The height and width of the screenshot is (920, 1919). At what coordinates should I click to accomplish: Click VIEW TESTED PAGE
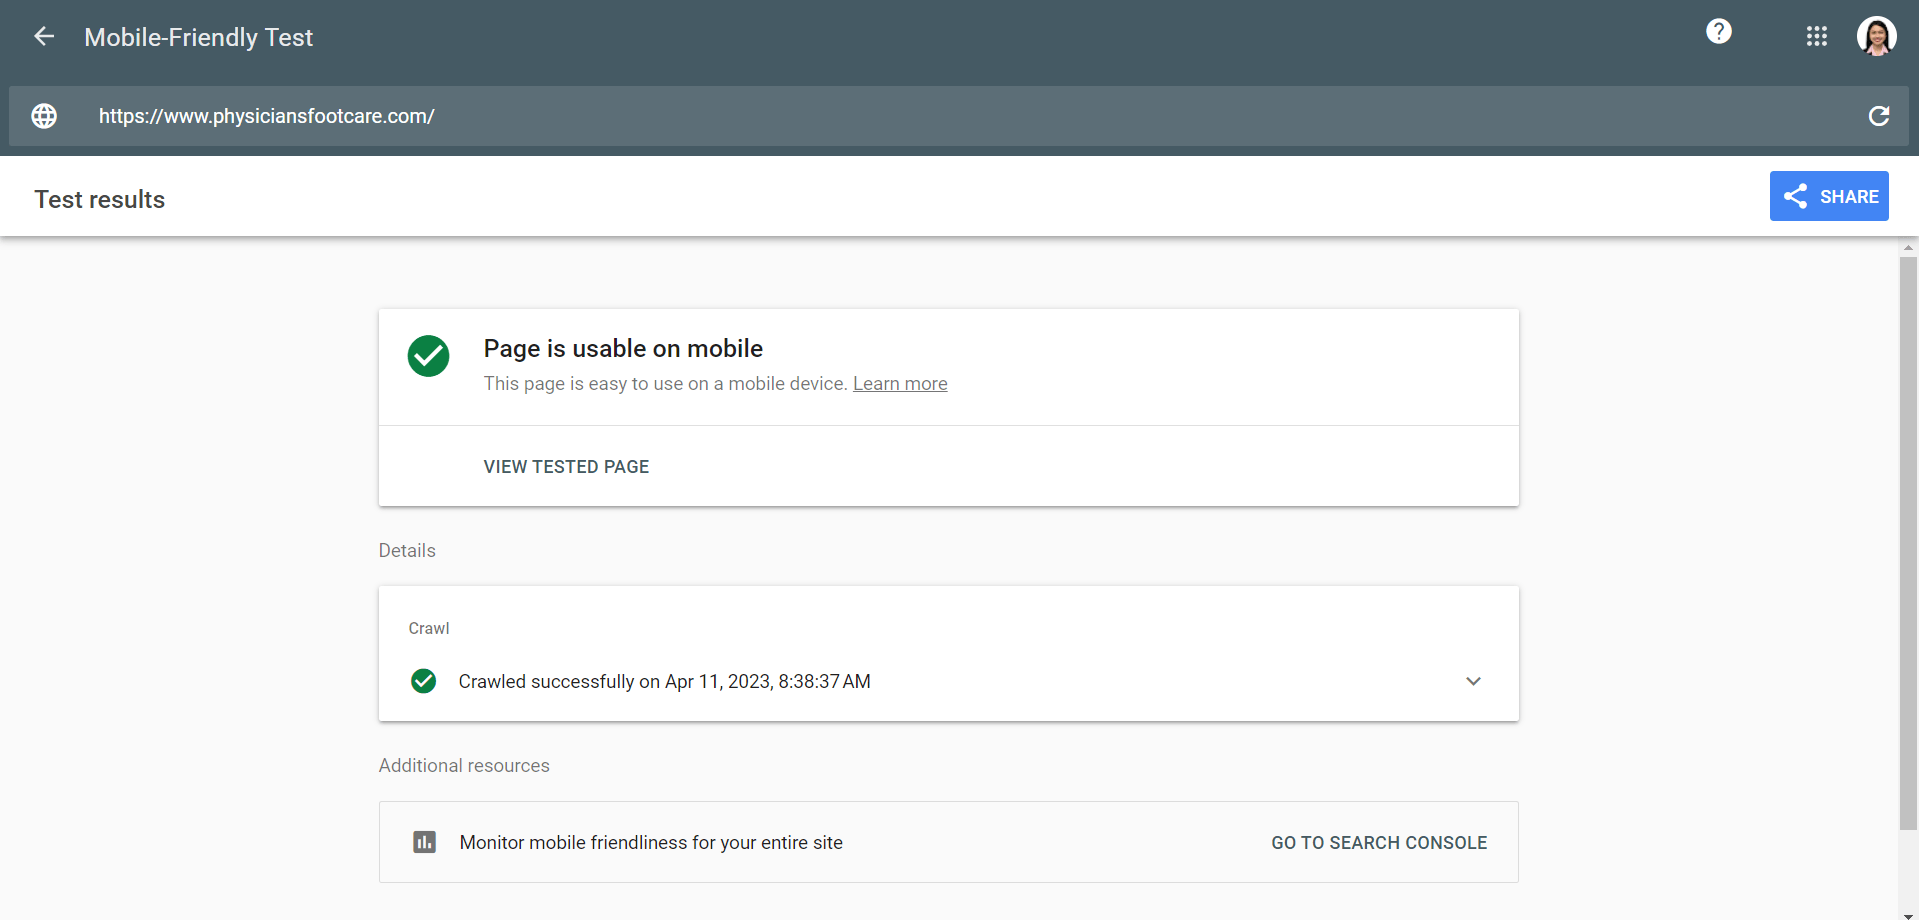566,466
